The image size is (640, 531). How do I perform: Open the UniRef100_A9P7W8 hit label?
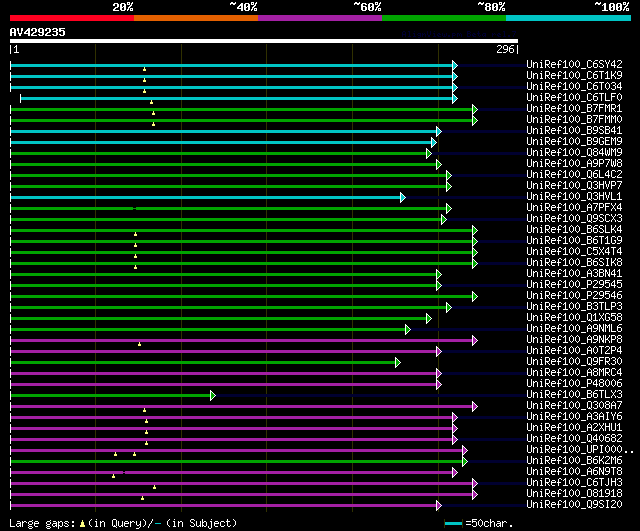pyautogui.click(x=574, y=164)
